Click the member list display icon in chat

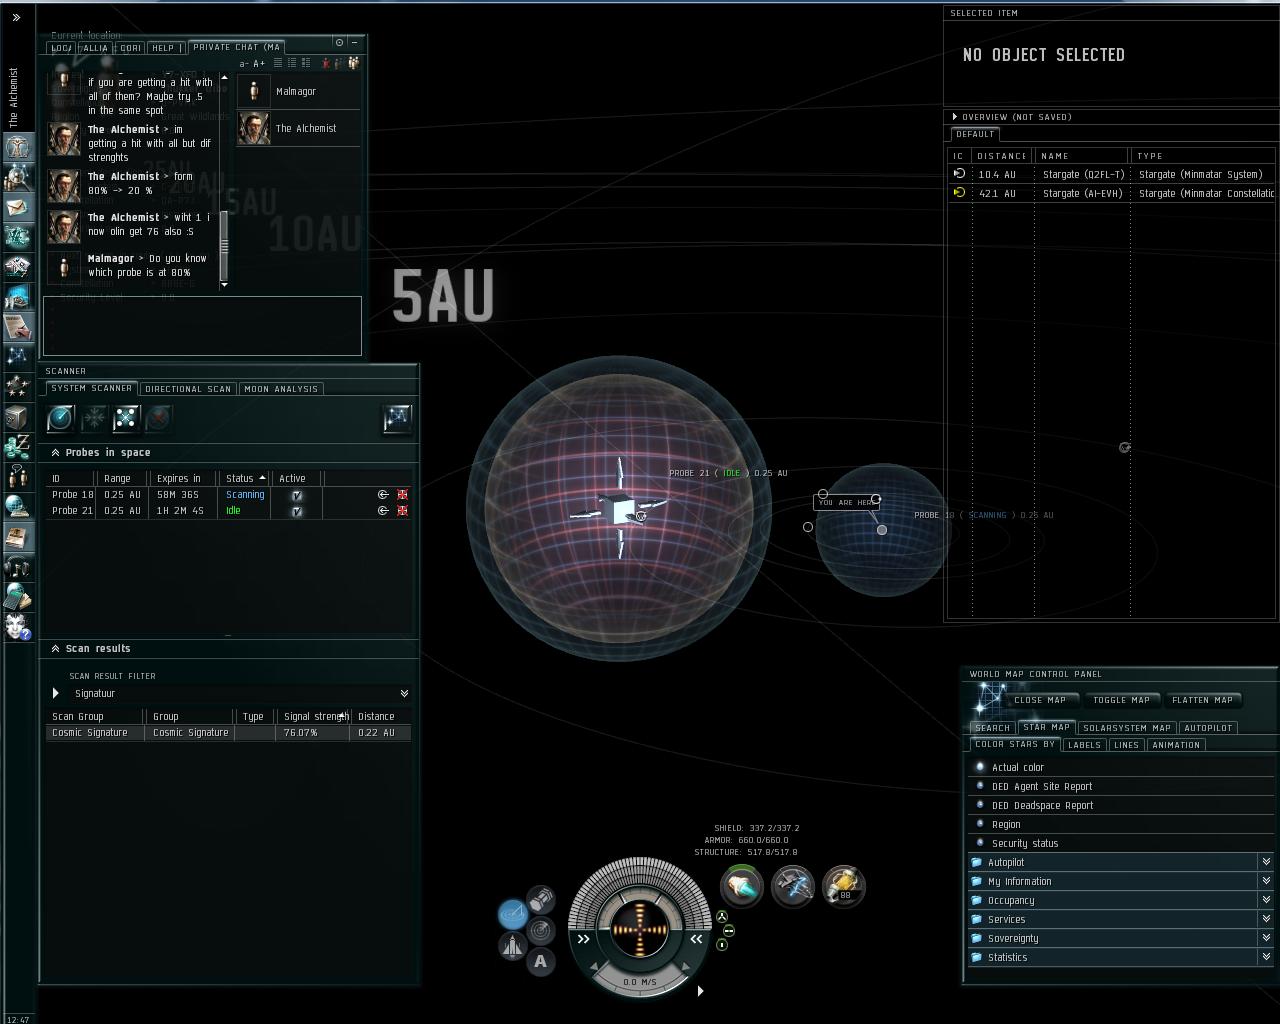coord(353,63)
